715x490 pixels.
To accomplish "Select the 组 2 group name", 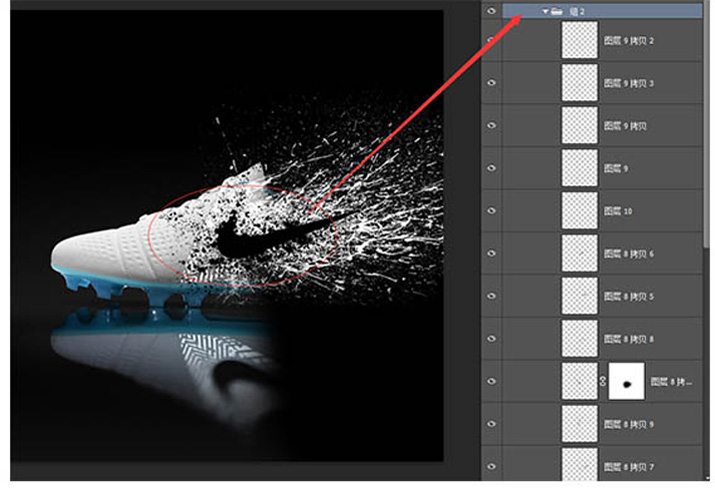I will pyautogui.click(x=576, y=11).
